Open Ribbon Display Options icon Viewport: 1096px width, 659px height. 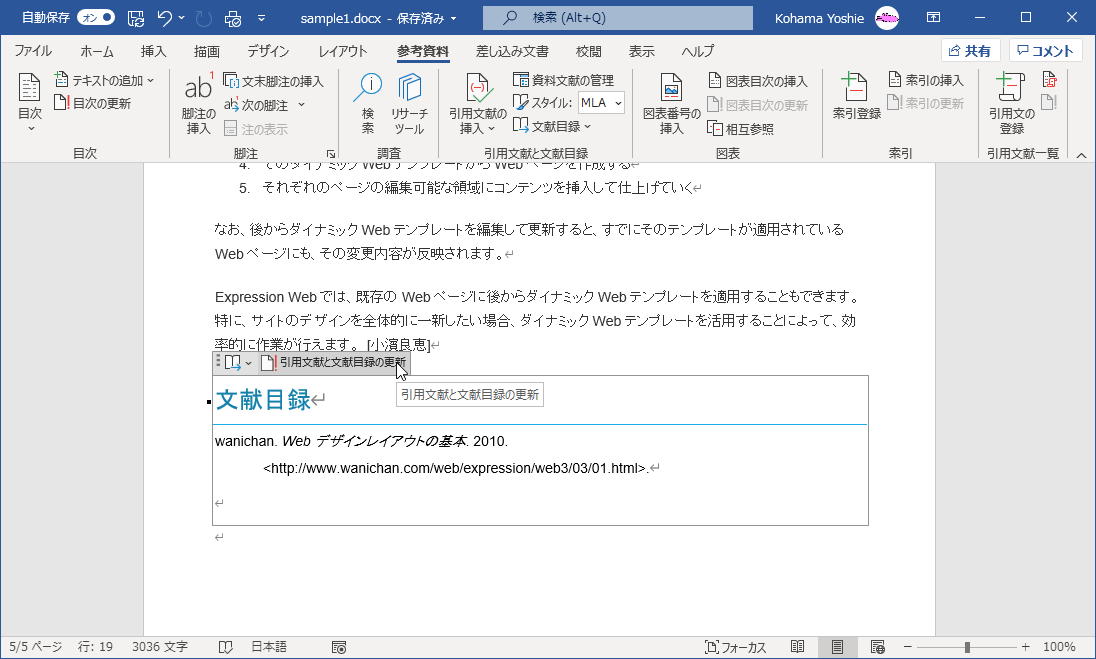(x=934, y=17)
